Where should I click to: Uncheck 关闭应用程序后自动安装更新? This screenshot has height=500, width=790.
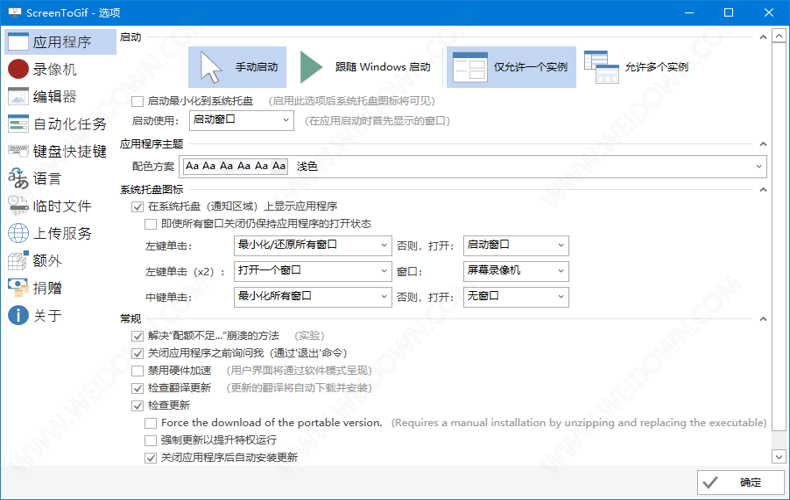tap(150, 458)
